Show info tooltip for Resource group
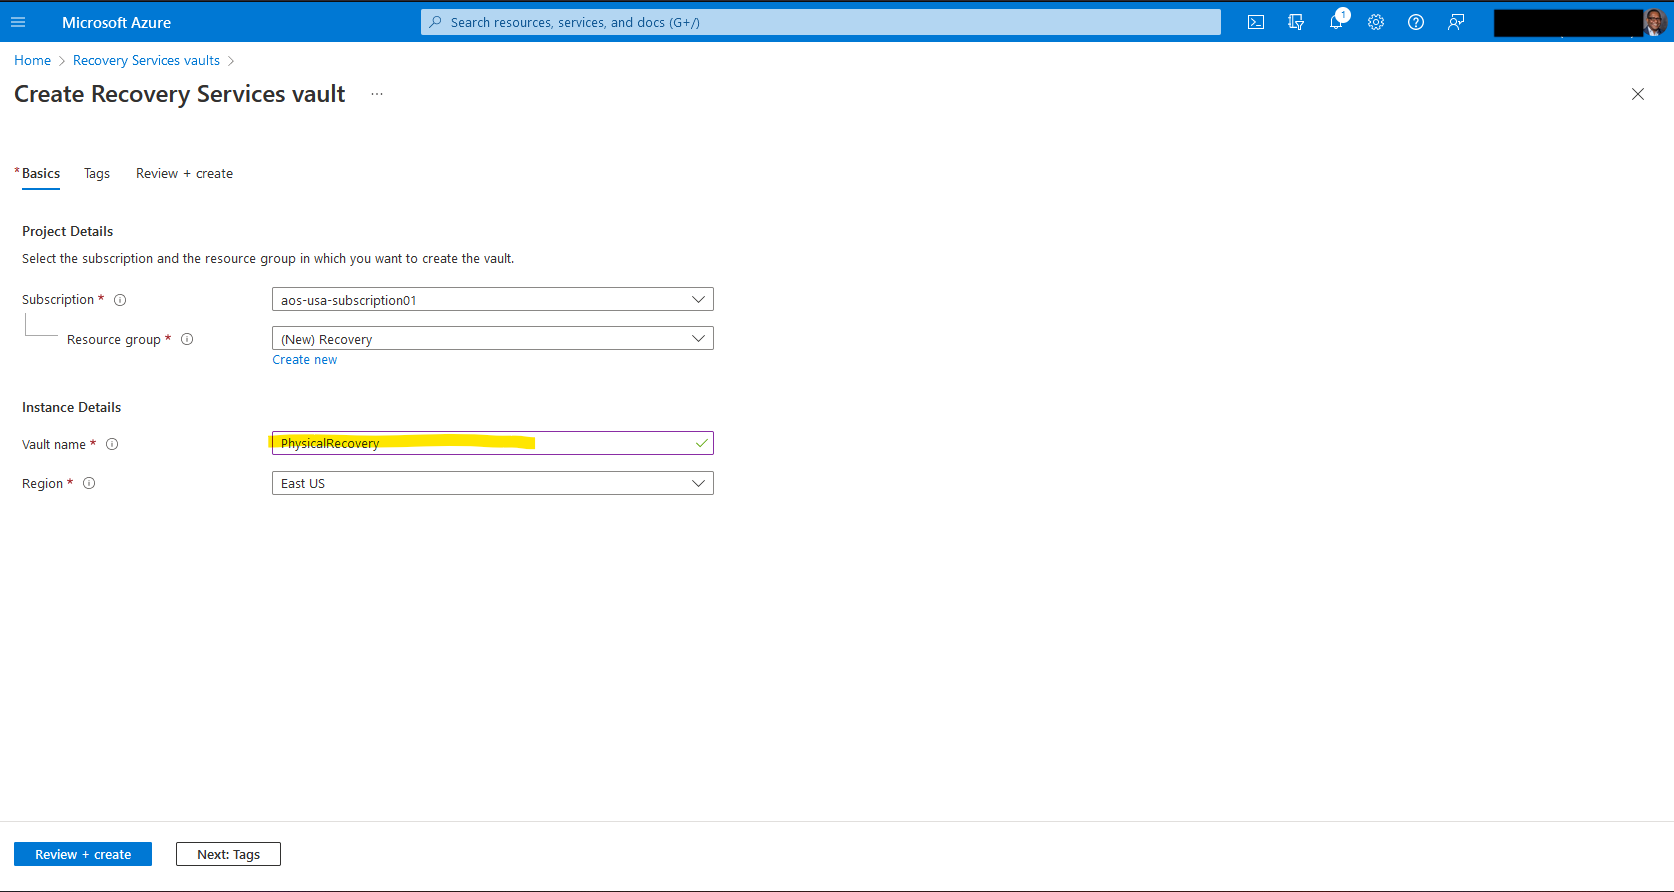 point(187,339)
